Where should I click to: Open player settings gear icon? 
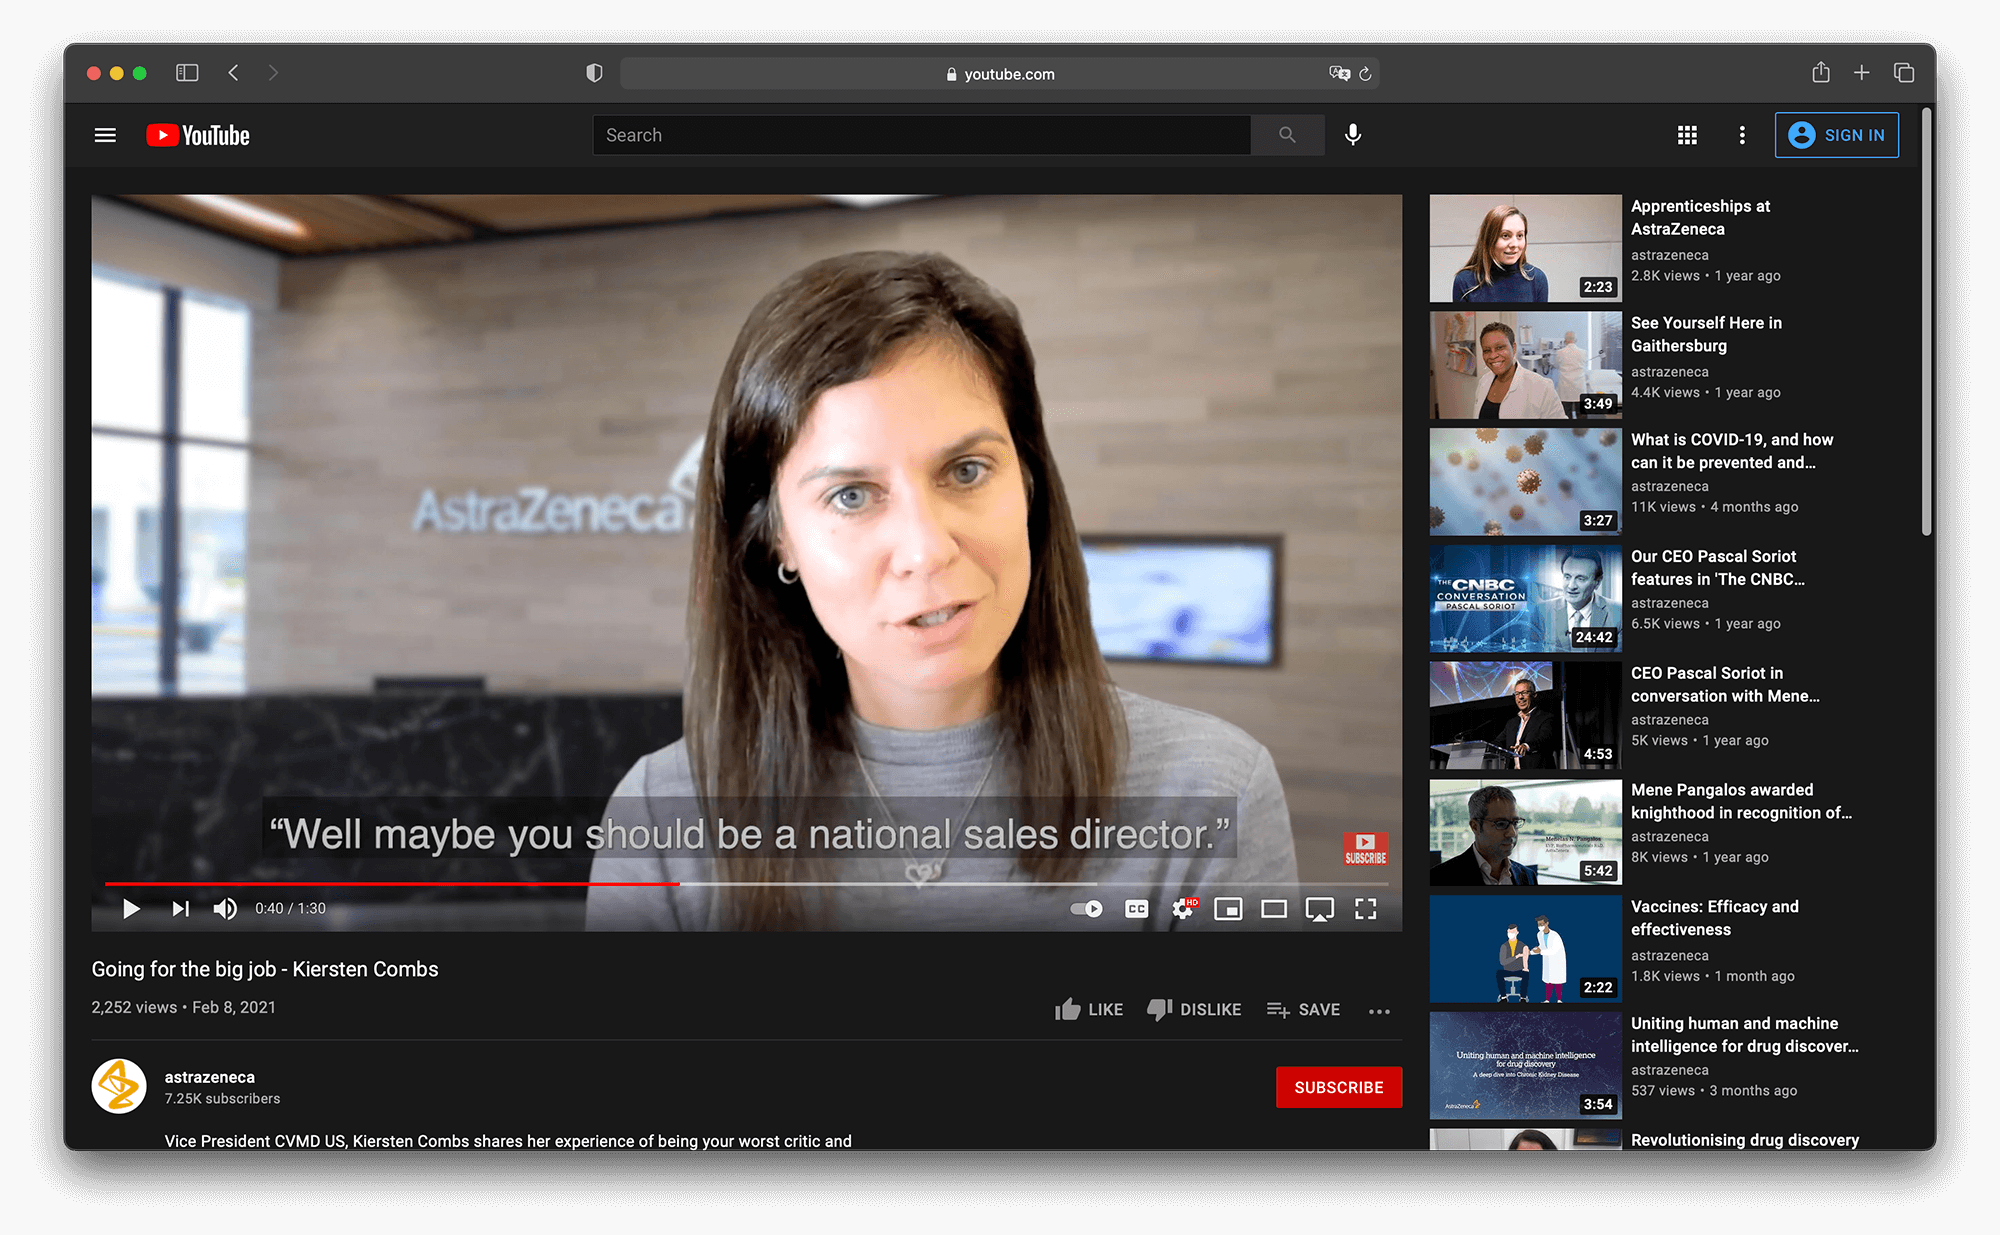tap(1183, 908)
